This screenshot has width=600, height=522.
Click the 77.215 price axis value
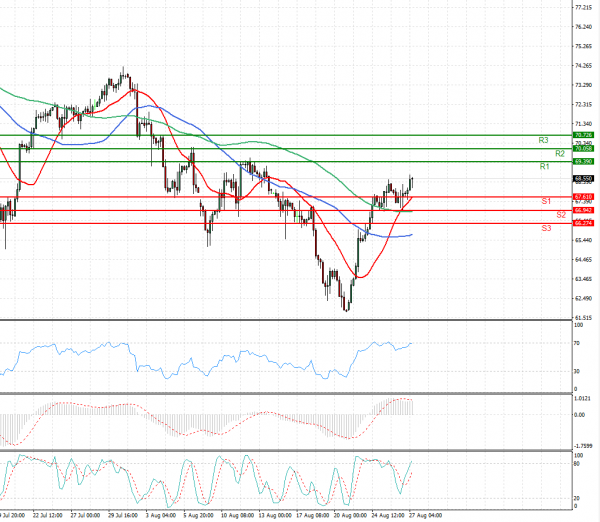(x=584, y=8)
